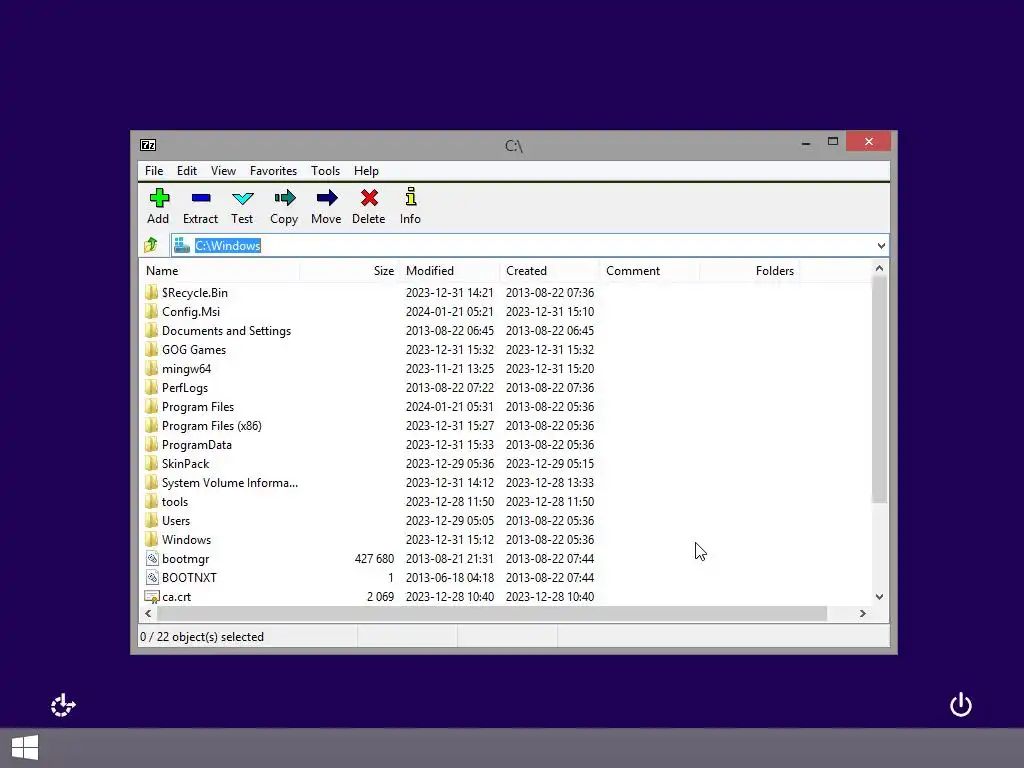
Task: Click the C:\Windows address path field
Action: [x=529, y=246]
